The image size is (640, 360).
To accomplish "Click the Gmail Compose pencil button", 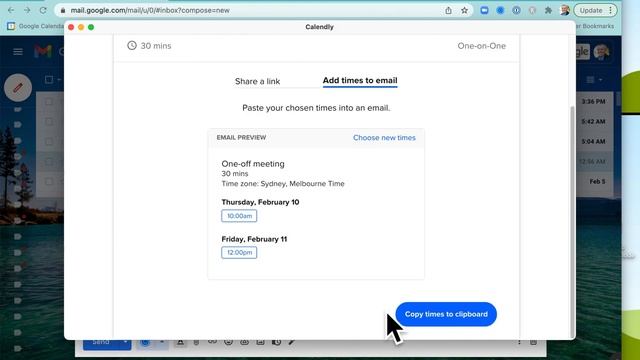I will click(x=18, y=88).
